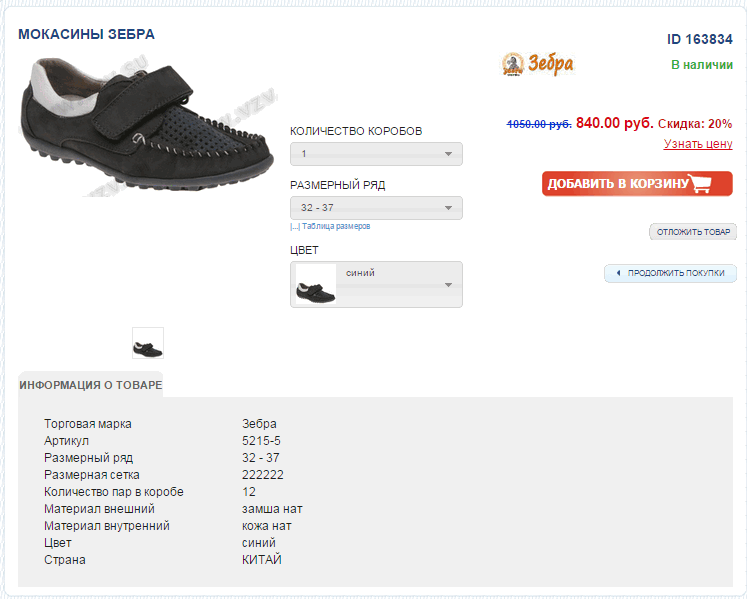Viewport: 747px width, 599px height.
Task: Open the Узнать цену link
Action: 698,144
